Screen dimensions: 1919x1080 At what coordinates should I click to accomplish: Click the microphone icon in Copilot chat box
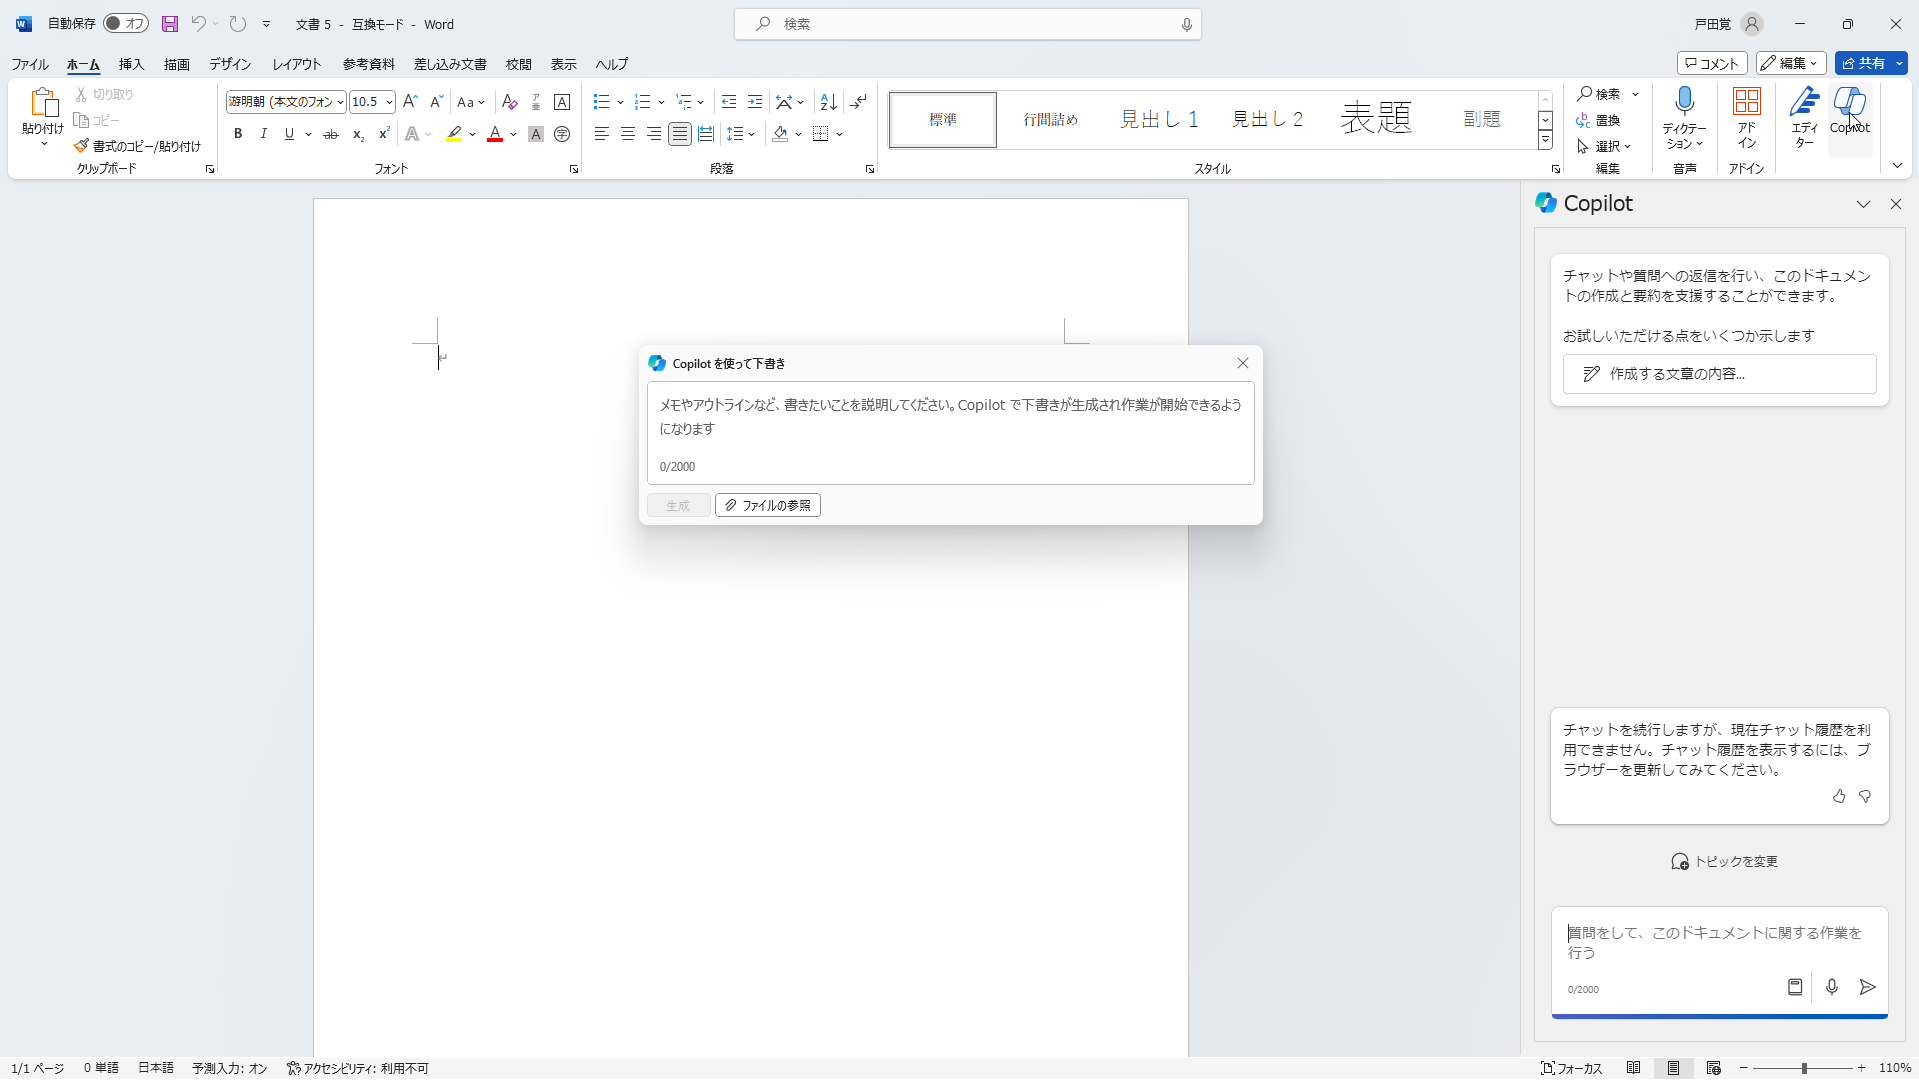point(1832,987)
